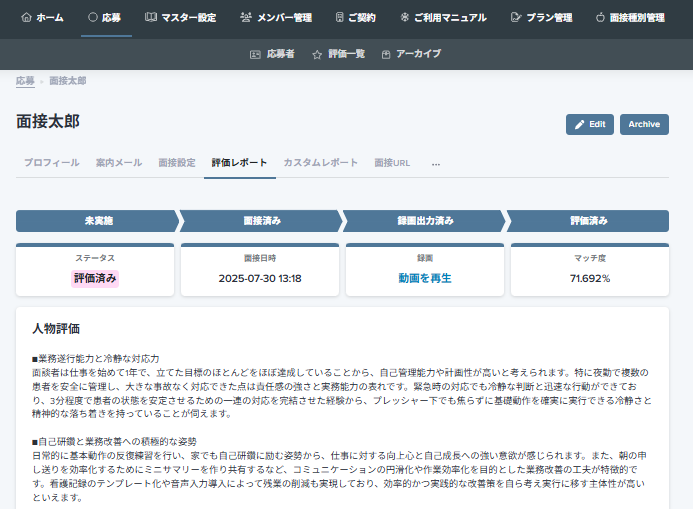The width and height of the screenshot is (693, 509).
Task: Go to 応募者 in the sub navigation
Action: [272, 54]
